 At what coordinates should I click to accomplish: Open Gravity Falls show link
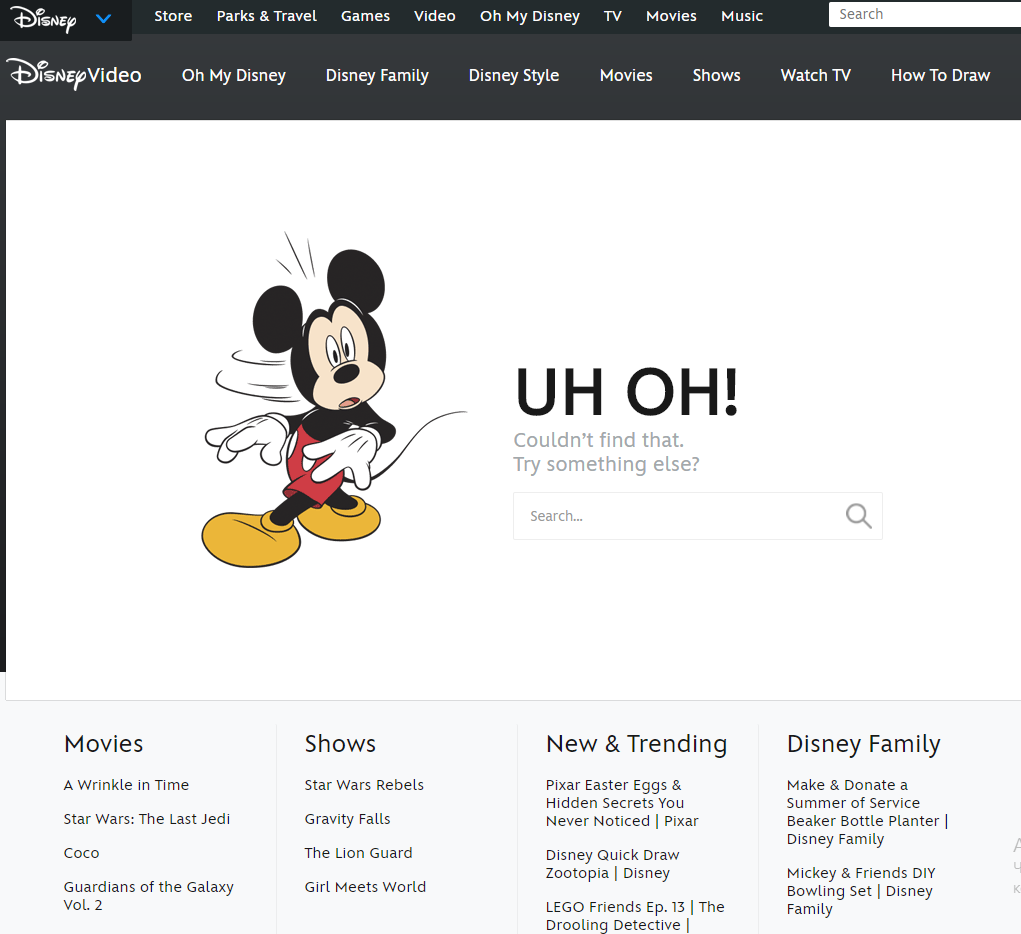coord(348,819)
